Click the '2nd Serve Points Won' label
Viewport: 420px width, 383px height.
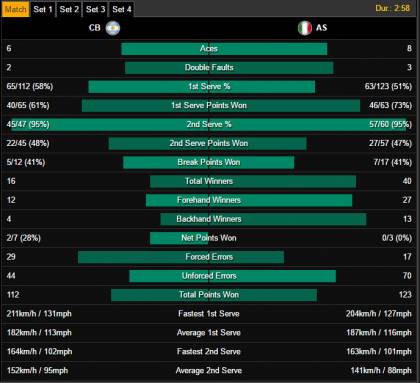[209, 143]
